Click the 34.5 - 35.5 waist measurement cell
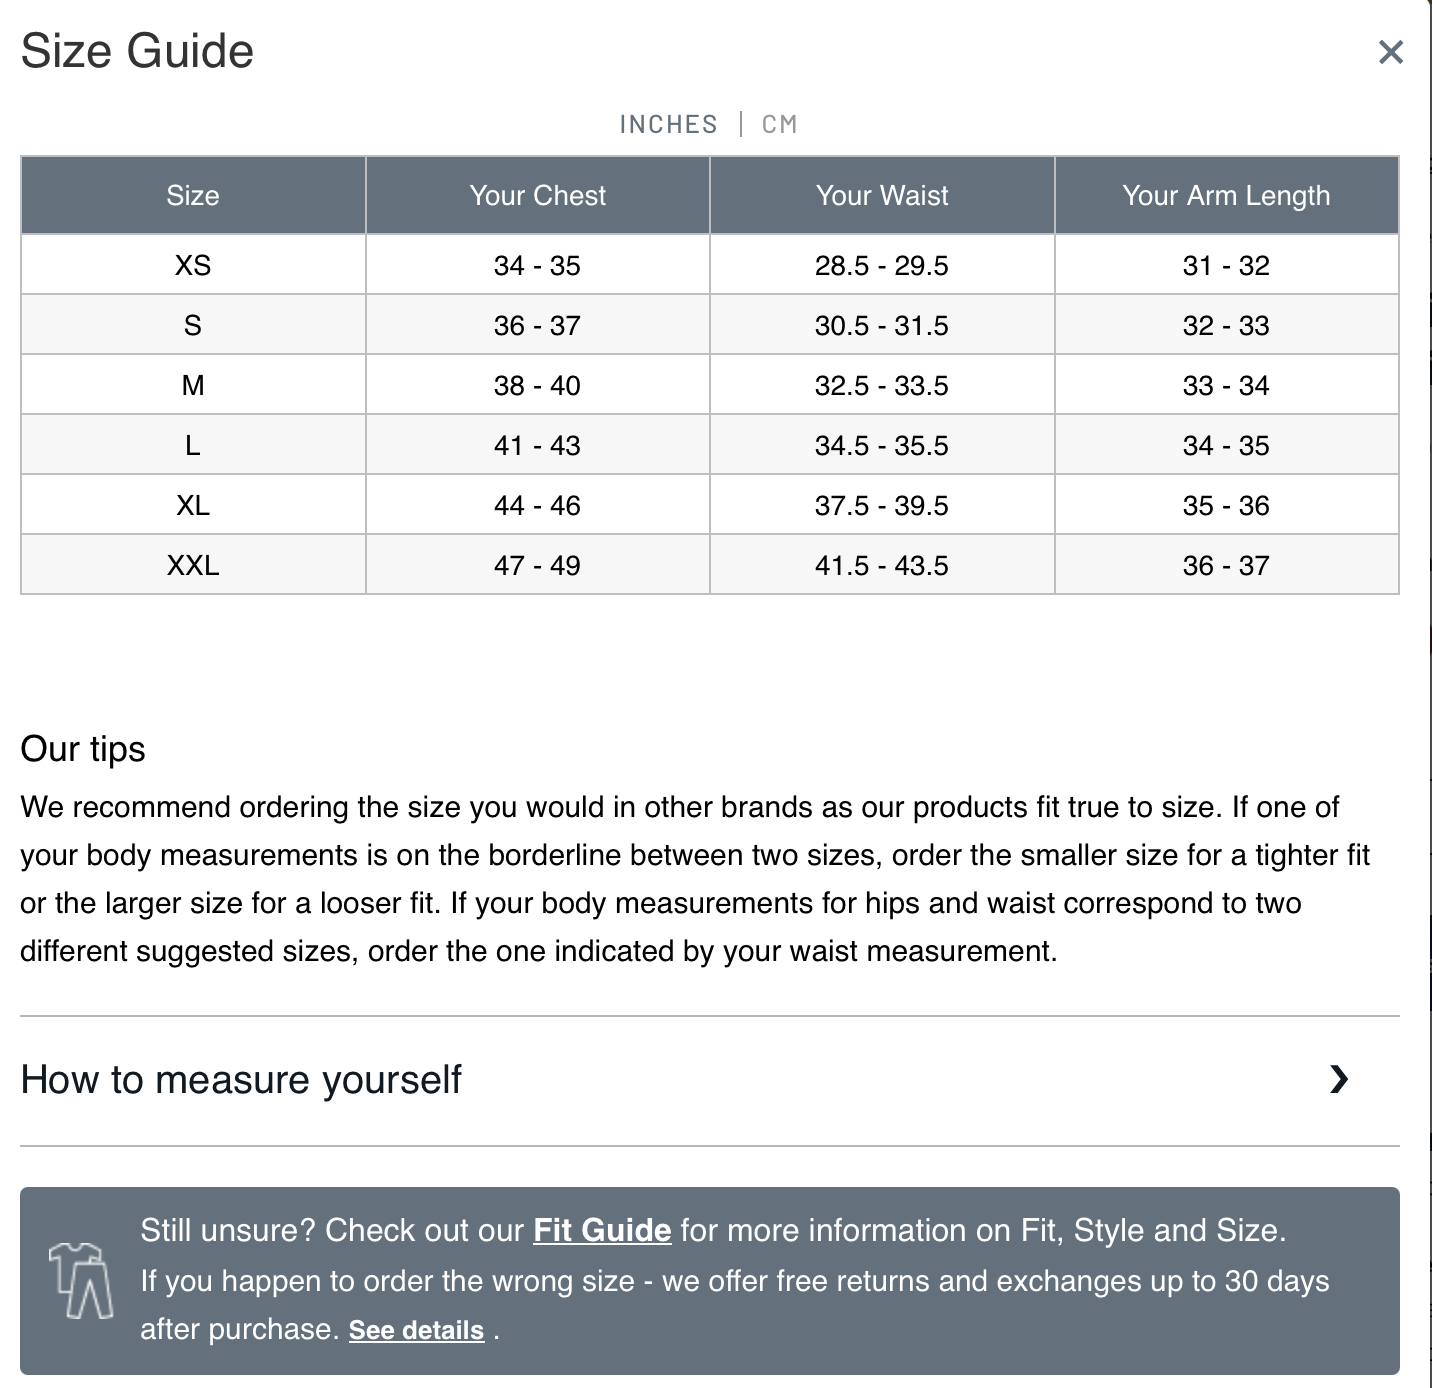1432x1388 pixels. pos(882,445)
